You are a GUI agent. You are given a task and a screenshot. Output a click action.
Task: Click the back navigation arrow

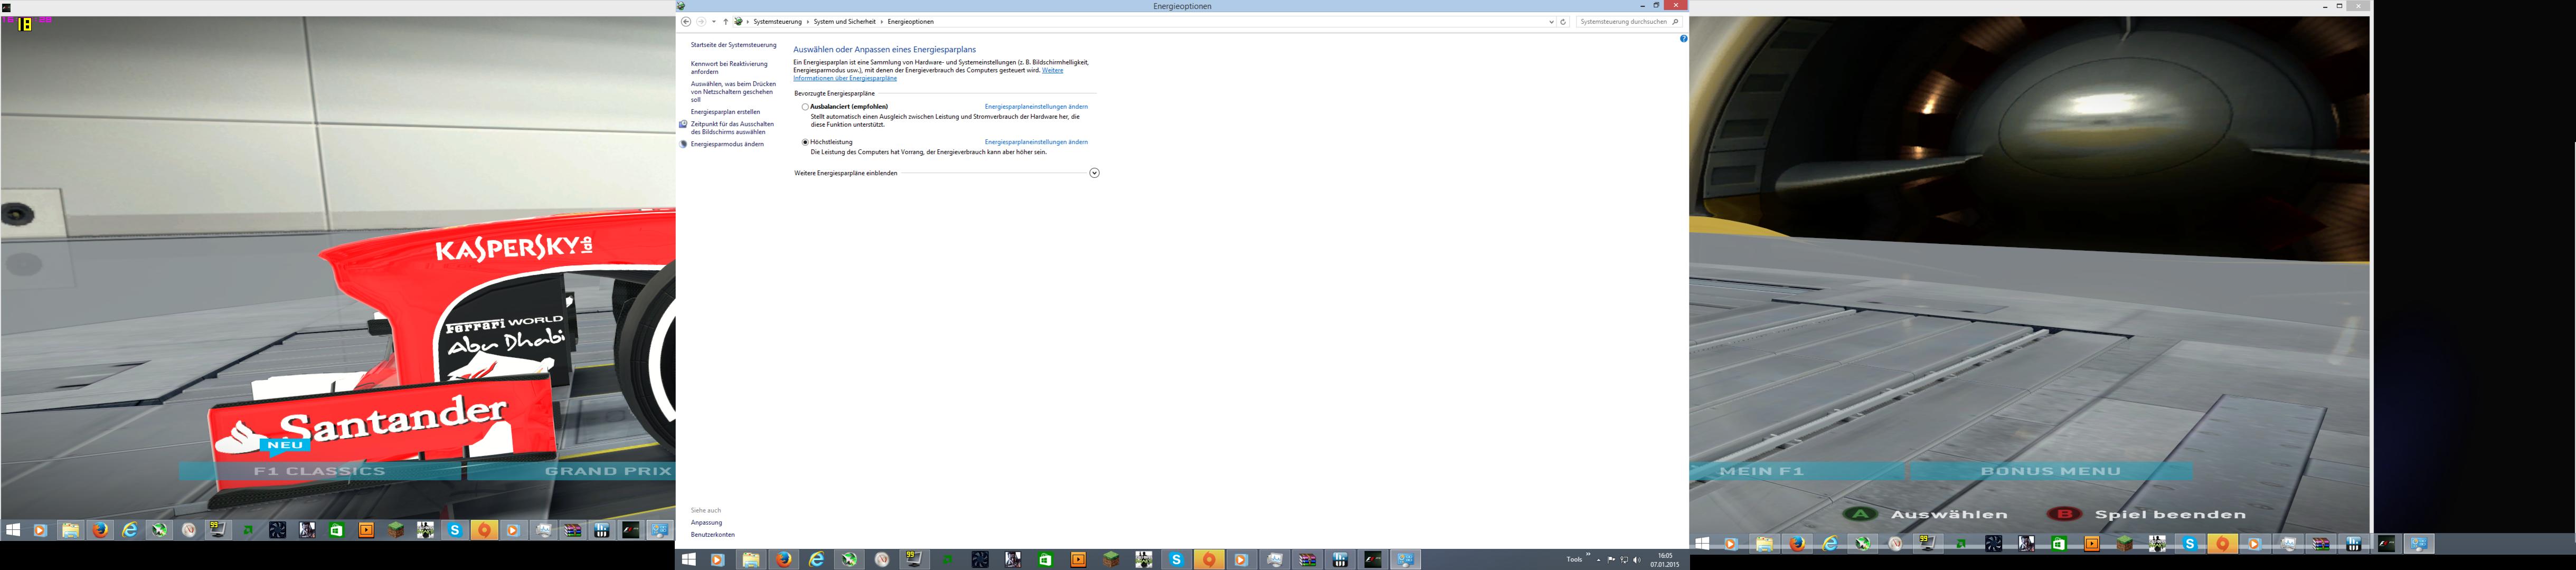tap(686, 21)
